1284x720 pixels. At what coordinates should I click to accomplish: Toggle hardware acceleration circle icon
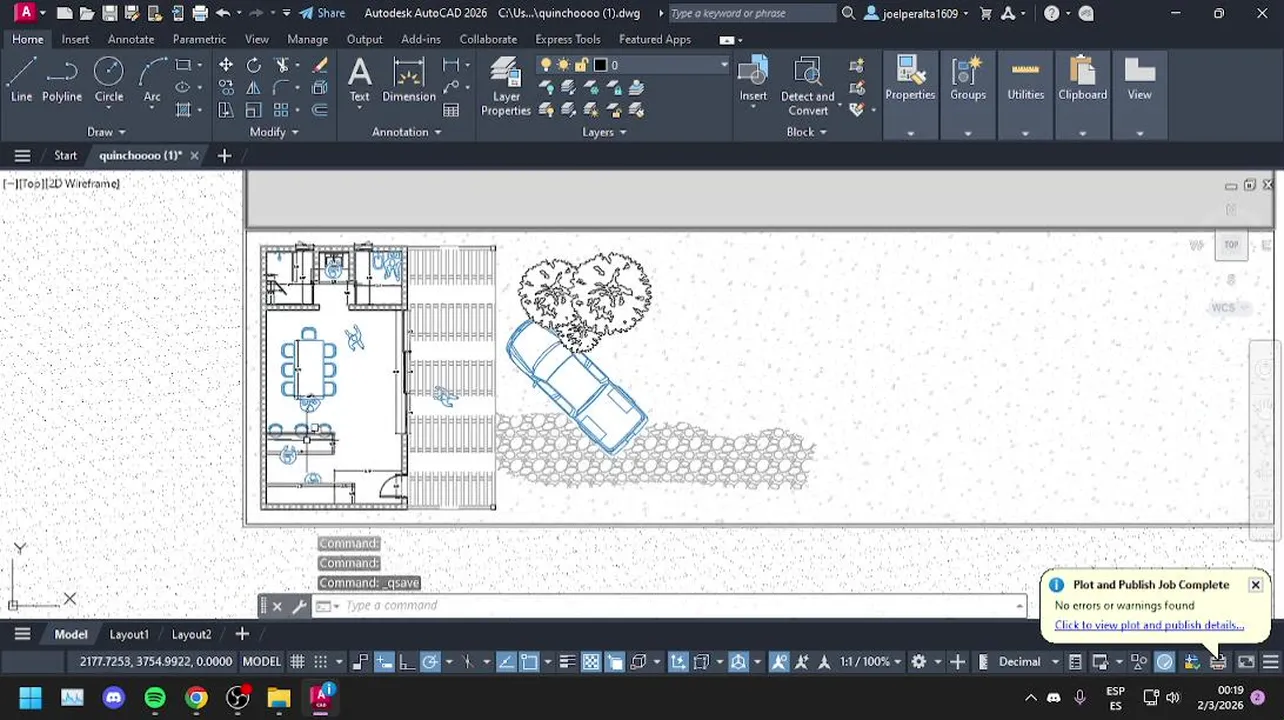[1164, 662]
